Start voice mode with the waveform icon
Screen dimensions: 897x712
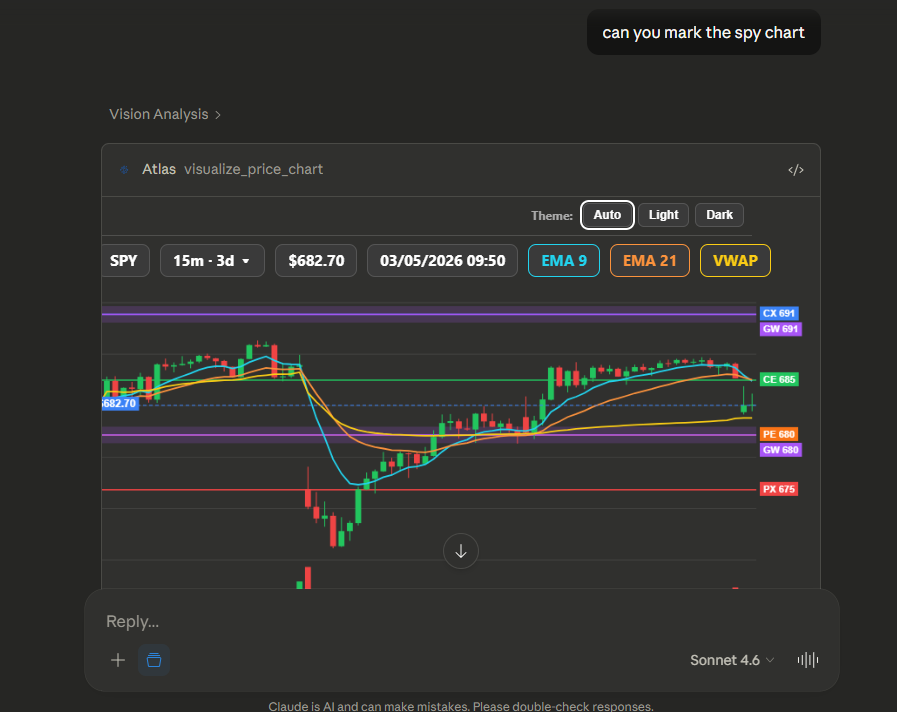point(808,660)
